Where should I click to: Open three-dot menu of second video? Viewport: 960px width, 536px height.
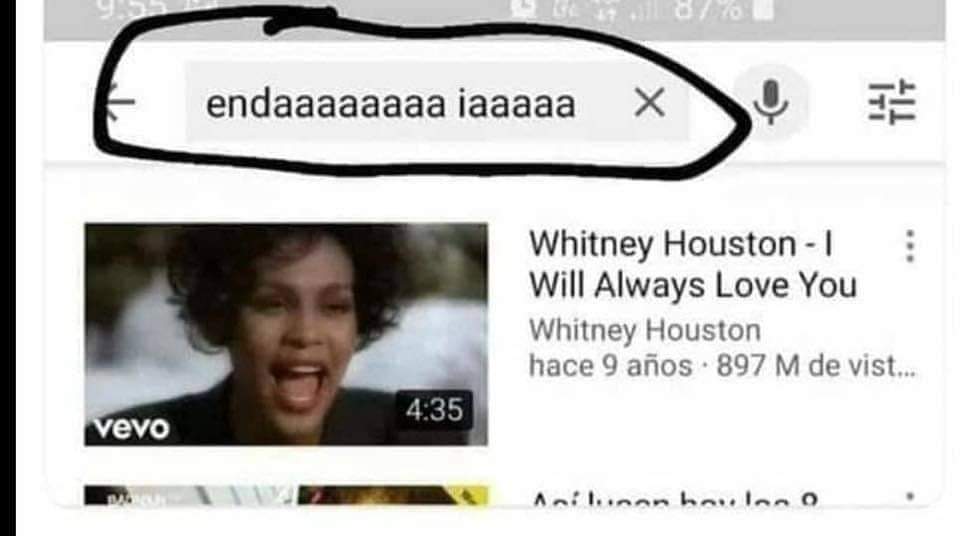(x=910, y=498)
